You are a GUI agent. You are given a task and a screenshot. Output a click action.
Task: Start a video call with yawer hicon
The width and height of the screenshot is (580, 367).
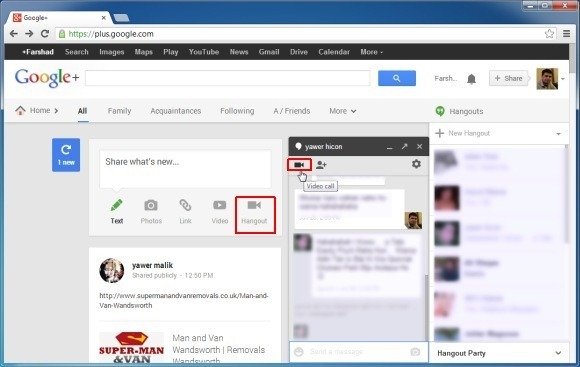299,165
